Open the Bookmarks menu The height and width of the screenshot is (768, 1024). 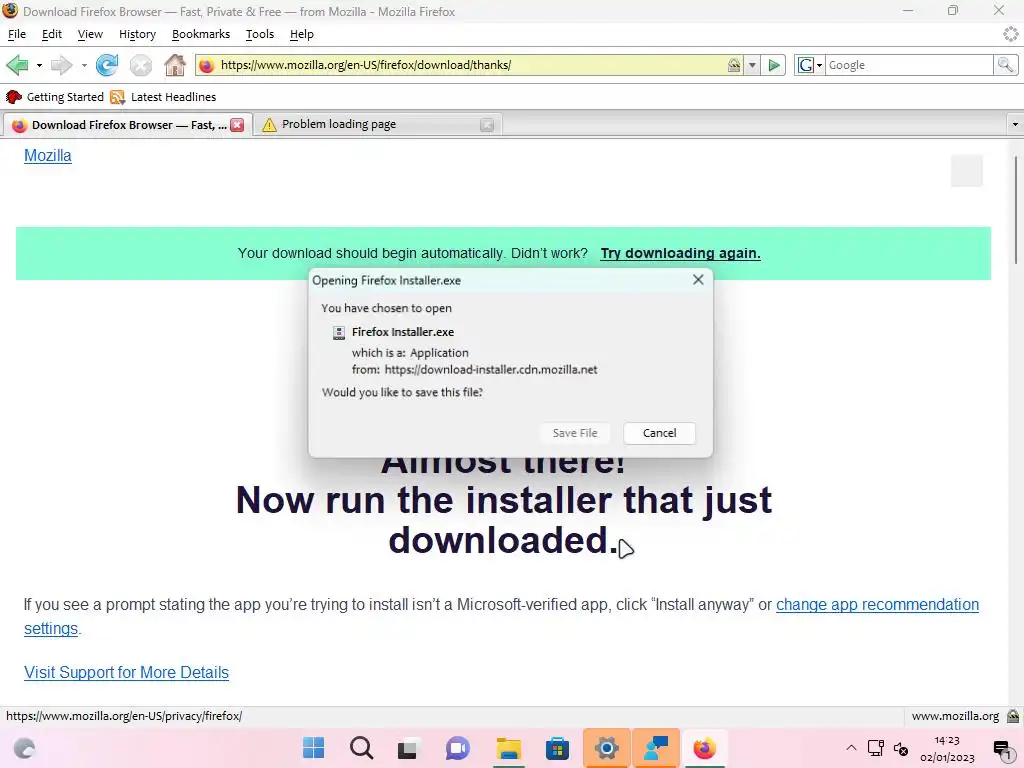(200, 34)
